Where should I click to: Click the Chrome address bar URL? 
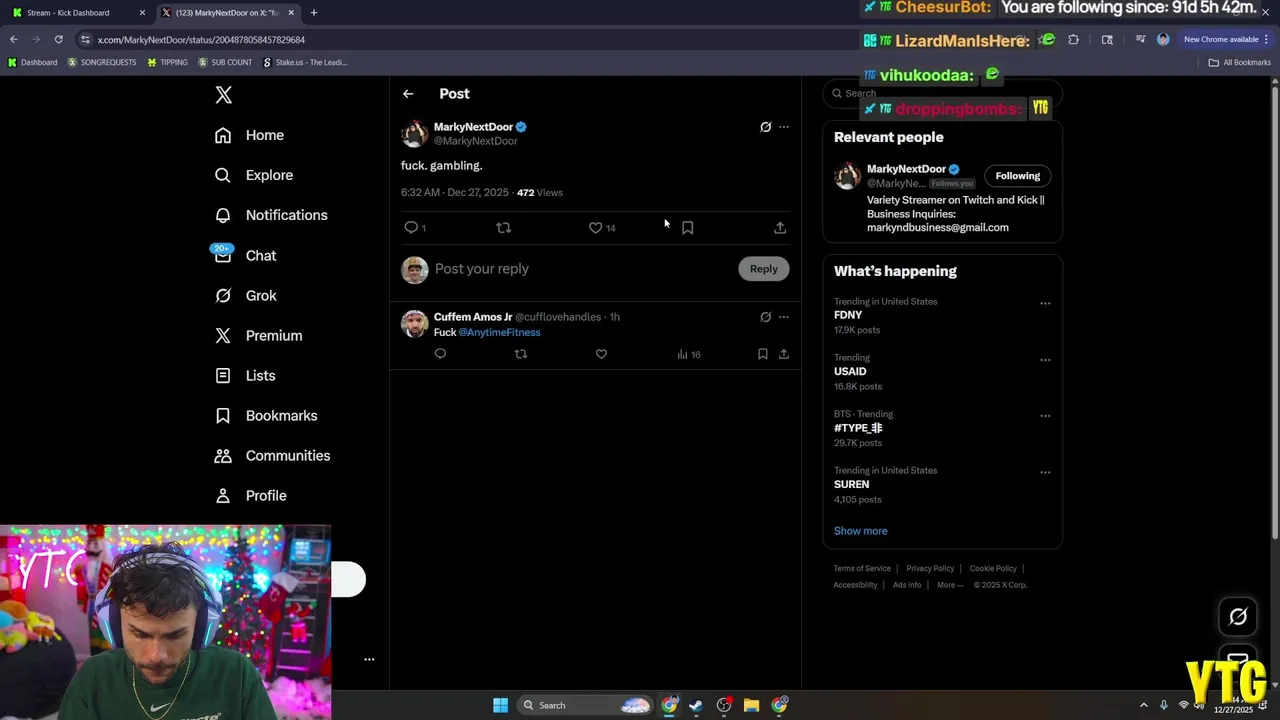201,40
